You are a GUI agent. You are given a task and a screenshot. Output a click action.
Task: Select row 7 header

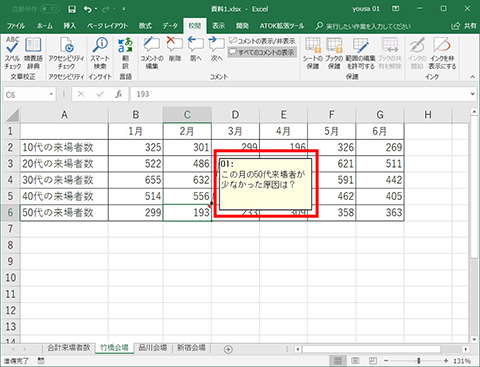point(10,229)
